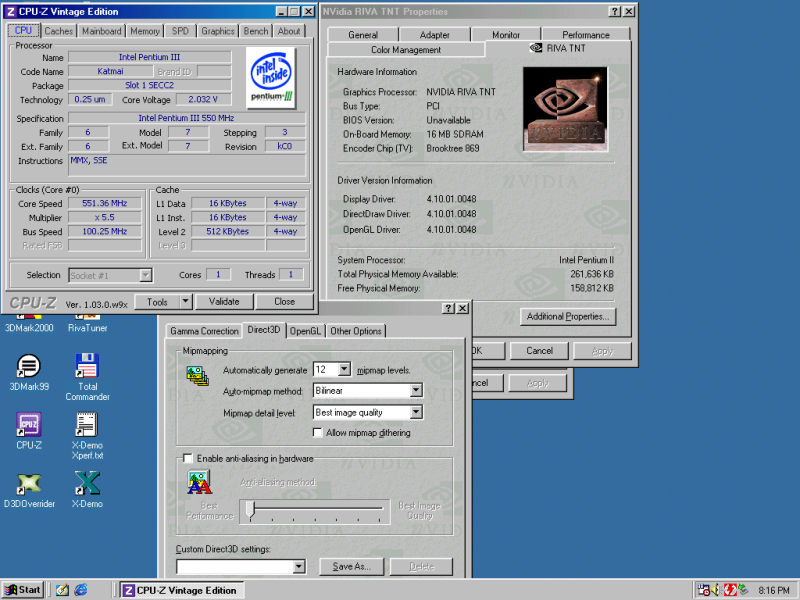Click the Mipmapping pictures icon

click(x=197, y=376)
